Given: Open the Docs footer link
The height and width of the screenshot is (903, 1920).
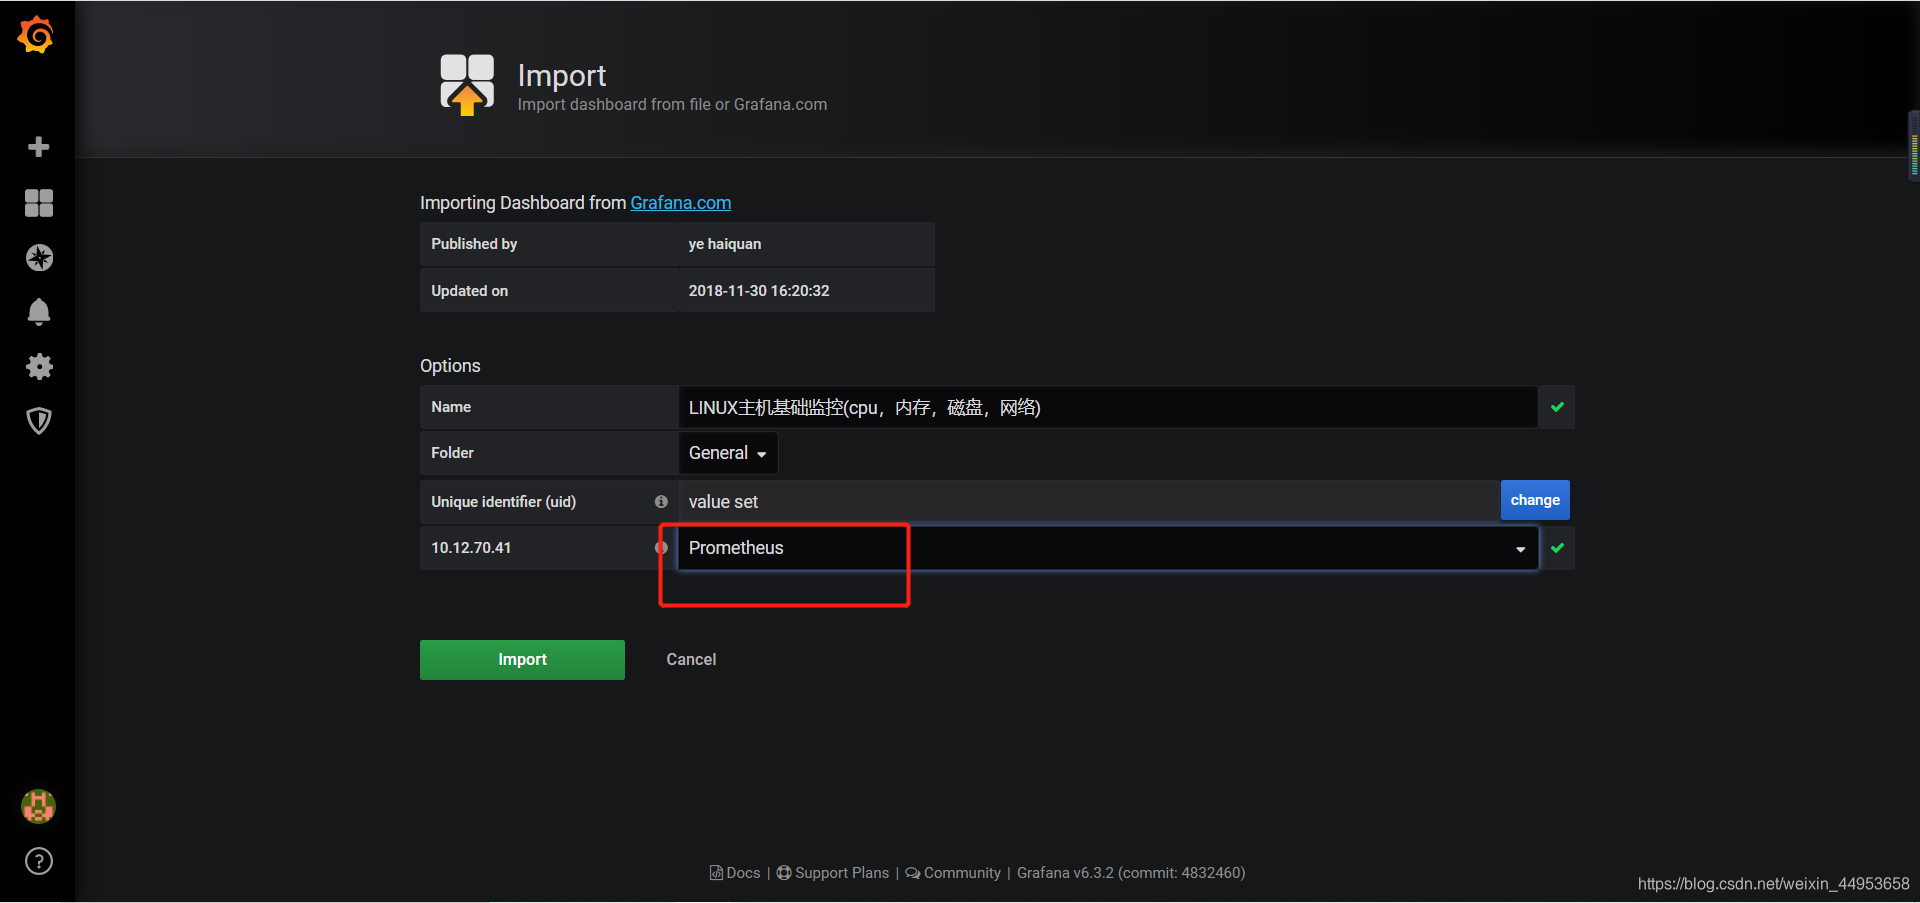Looking at the screenshot, I should (x=735, y=873).
